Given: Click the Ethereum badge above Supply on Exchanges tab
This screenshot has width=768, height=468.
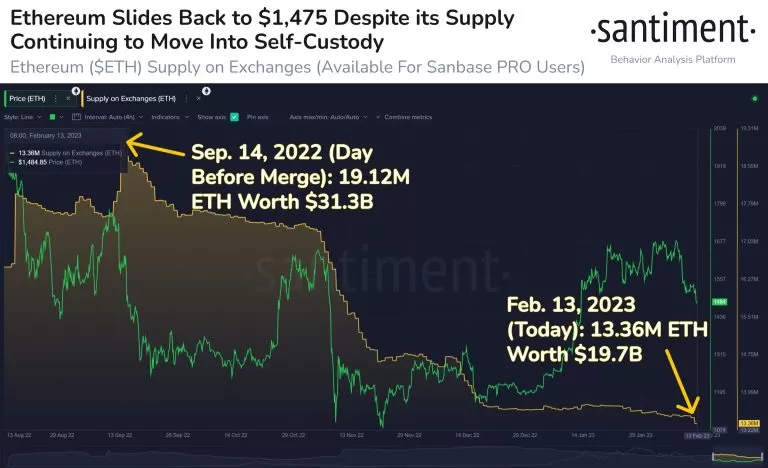Looking at the screenshot, I should (206, 91).
